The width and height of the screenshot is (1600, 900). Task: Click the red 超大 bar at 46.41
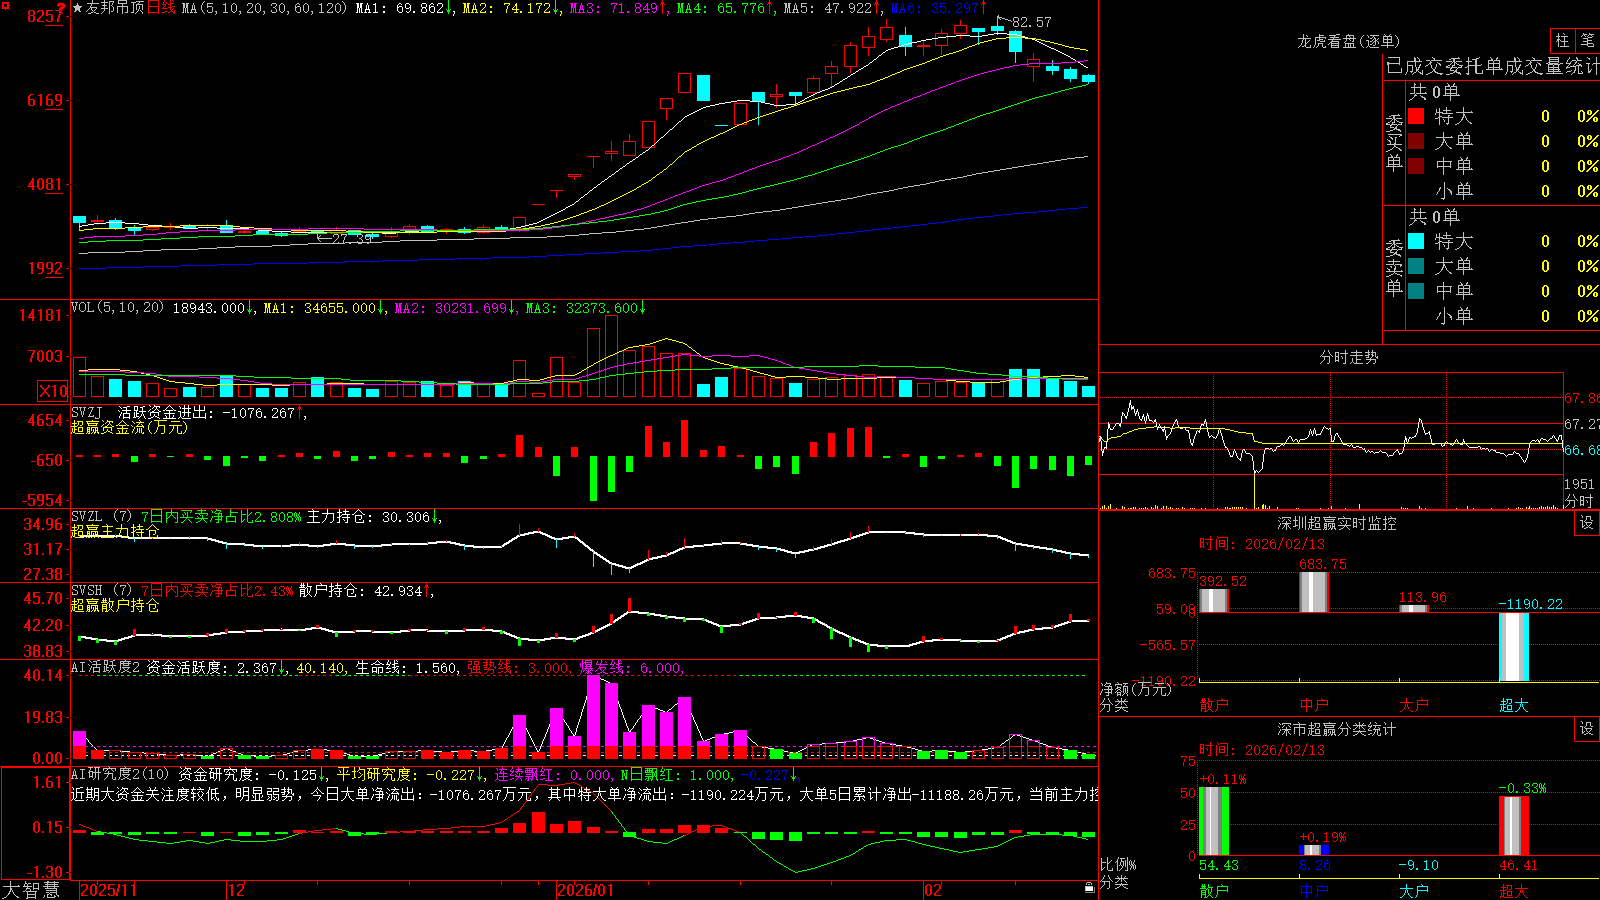[1513, 826]
